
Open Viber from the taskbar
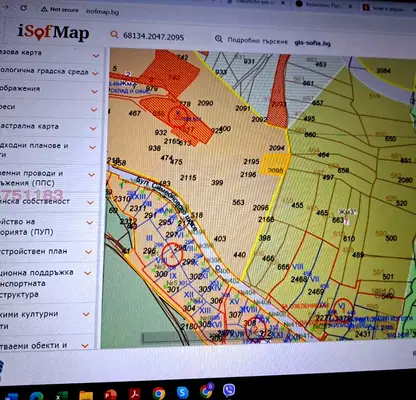(x=229, y=390)
